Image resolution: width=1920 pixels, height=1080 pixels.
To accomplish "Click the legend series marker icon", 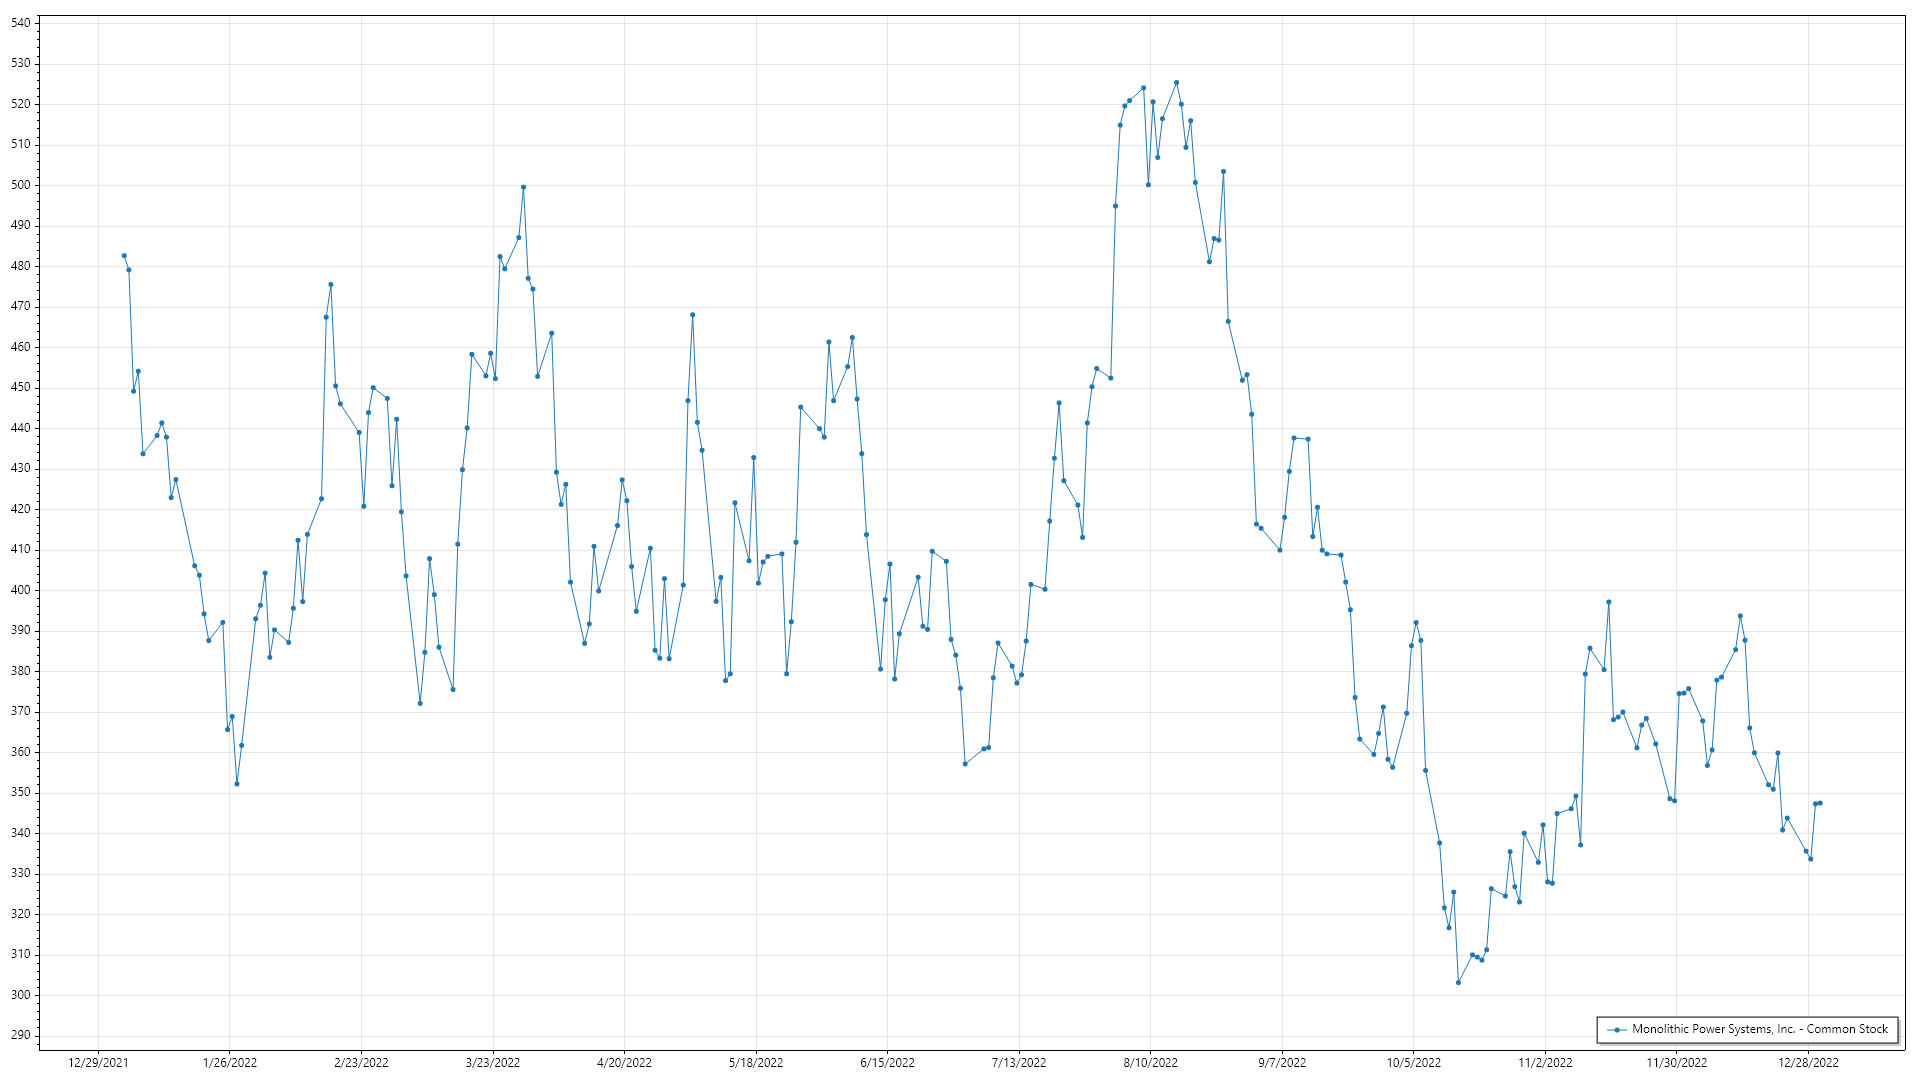I will coord(1617,1029).
